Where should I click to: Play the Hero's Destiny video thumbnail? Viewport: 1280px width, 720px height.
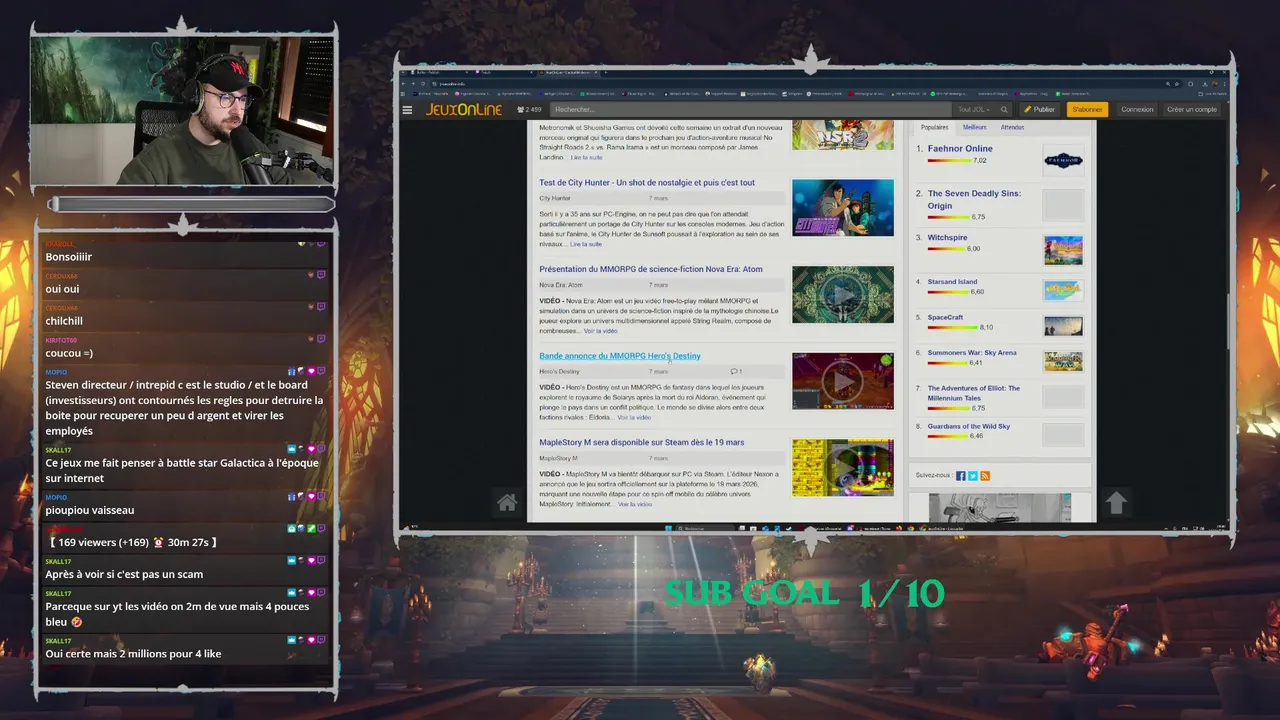tap(843, 381)
